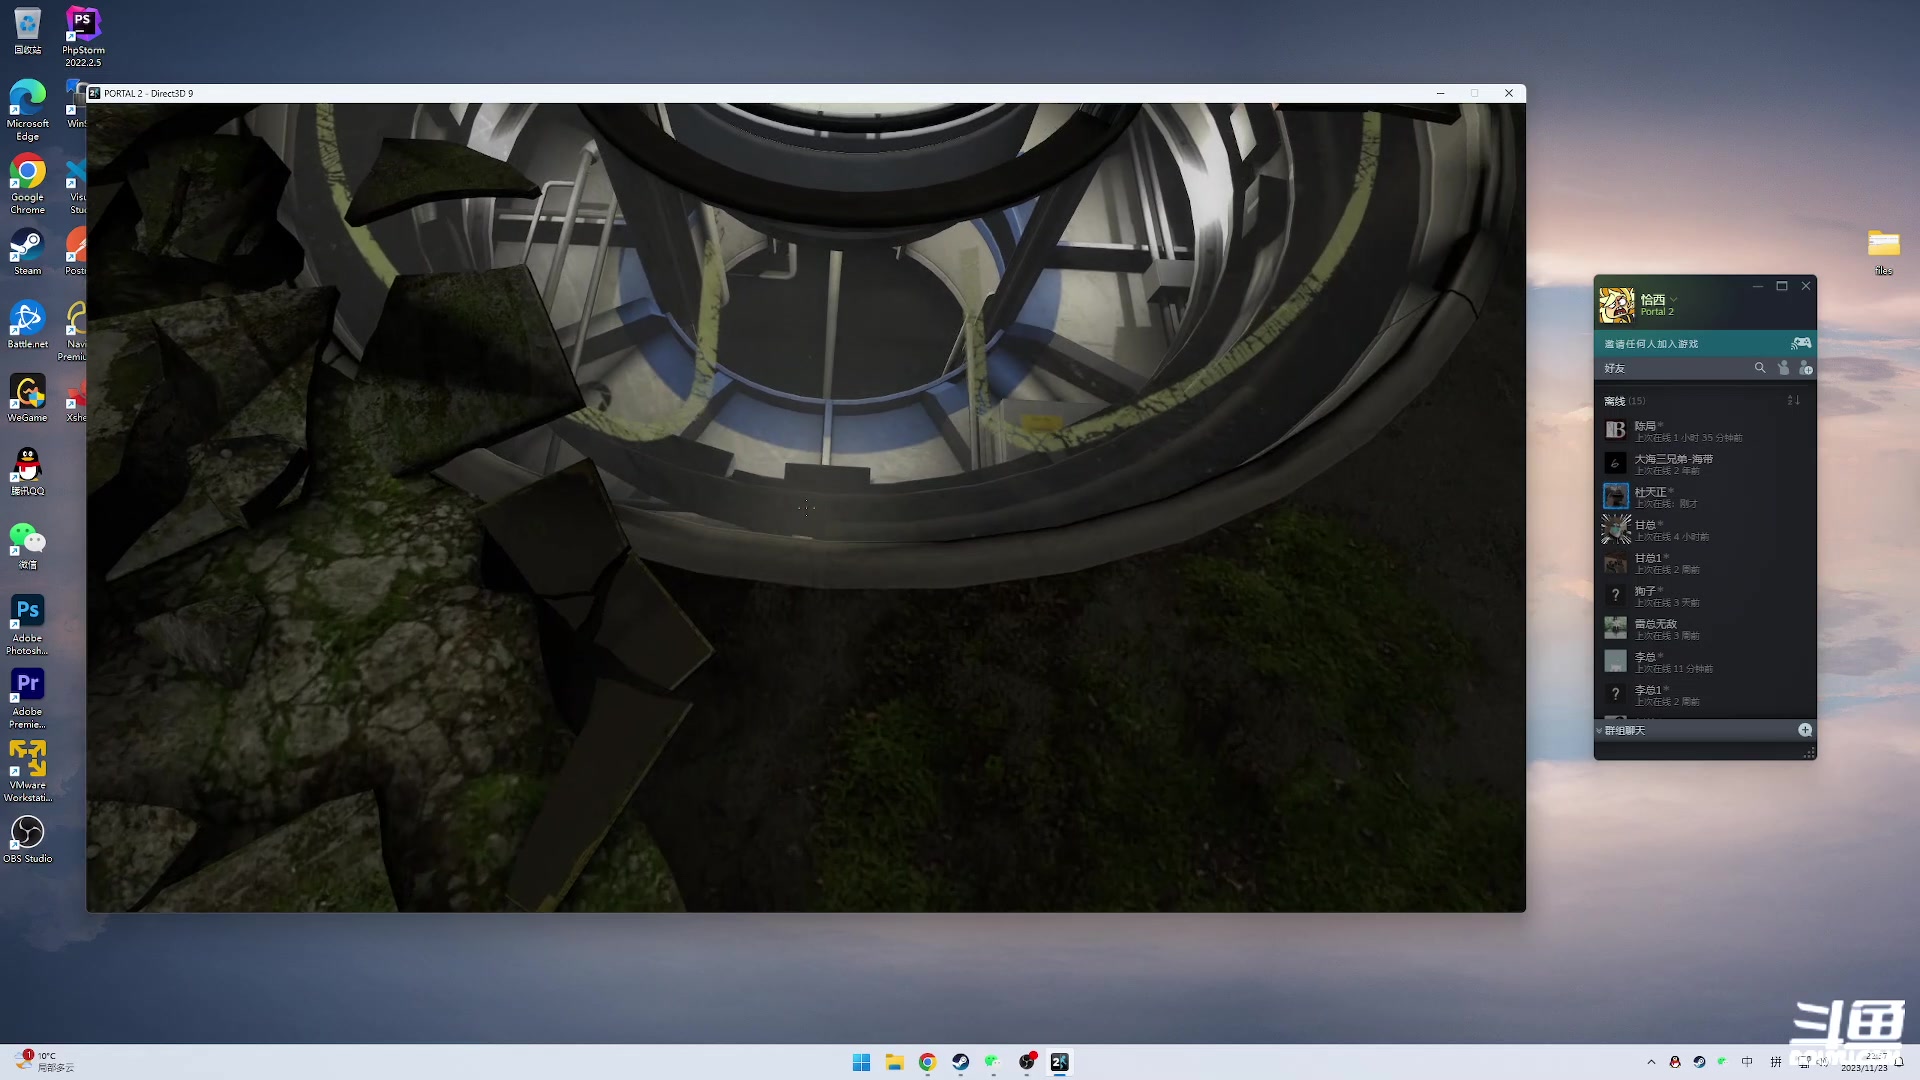Click QQ penguin icon in system tray
1920x1080 pixels.
point(1675,1062)
